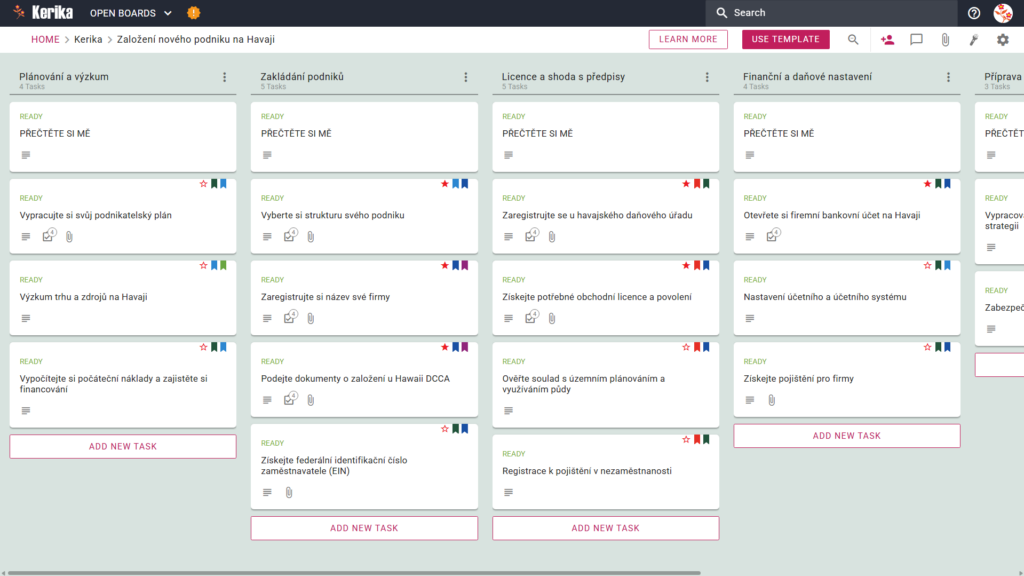The height and width of the screenshot is (576, 1024).
Task: Open the user profile avatar
Action: pyautogui.click(x=1003, y=12)
